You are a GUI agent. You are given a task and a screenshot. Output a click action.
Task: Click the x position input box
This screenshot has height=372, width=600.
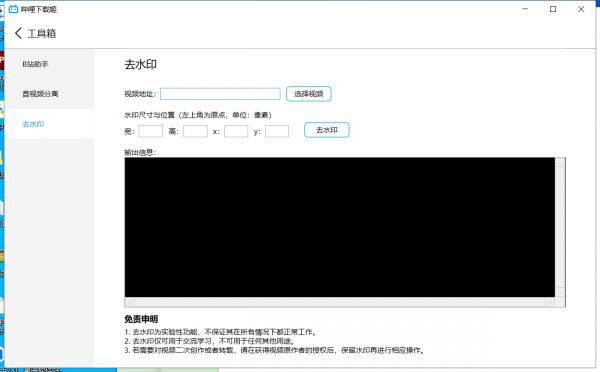(x=236, y=131)
